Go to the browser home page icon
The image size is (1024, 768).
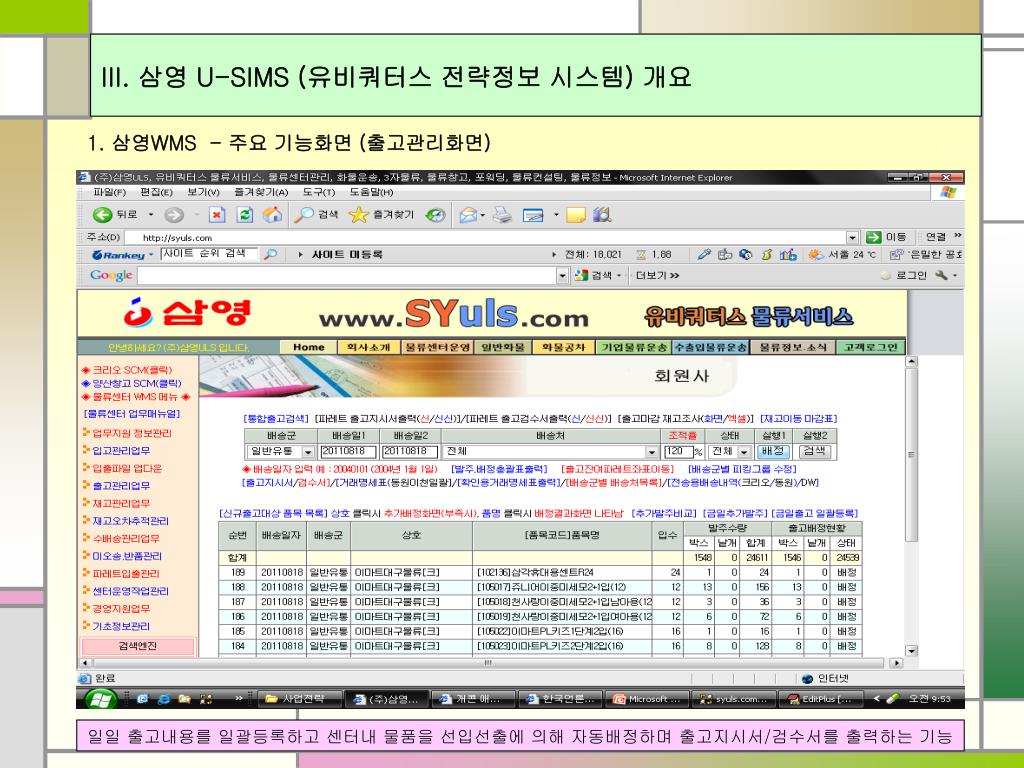click(272, 215)
